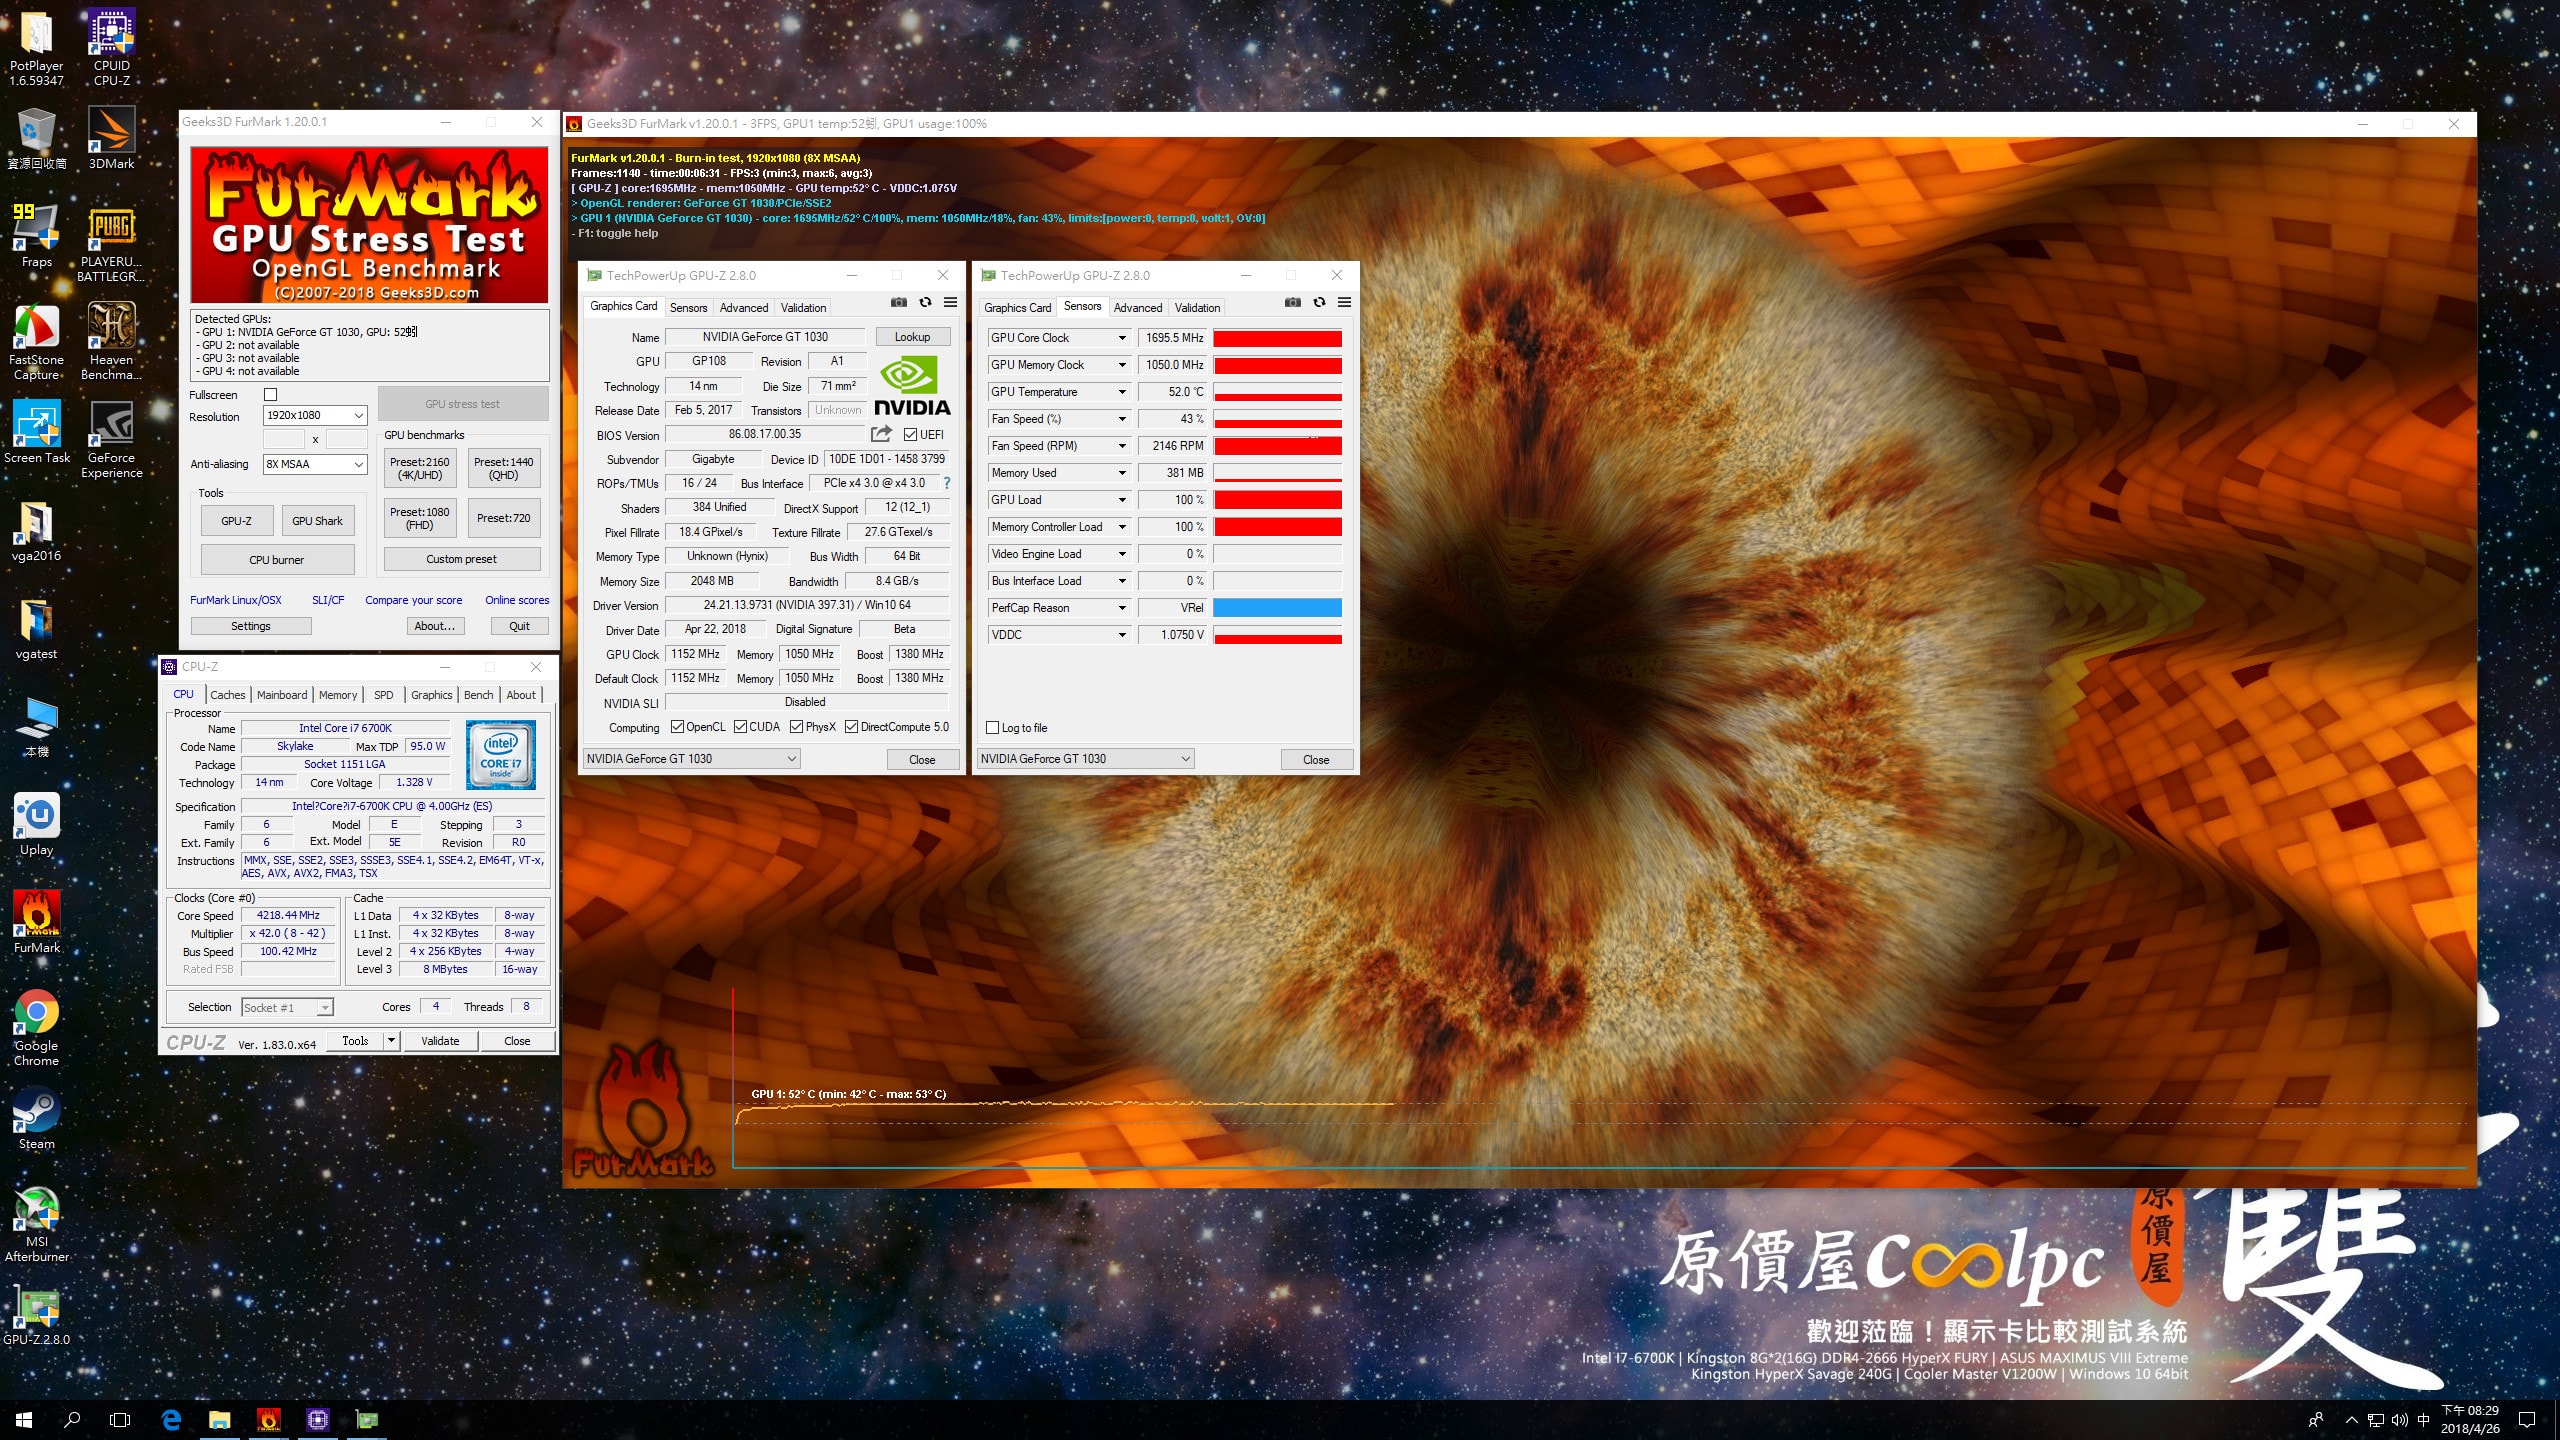
Task: Switch to SPD tab in CPU-Z
Action: click(x=383, y=695)
